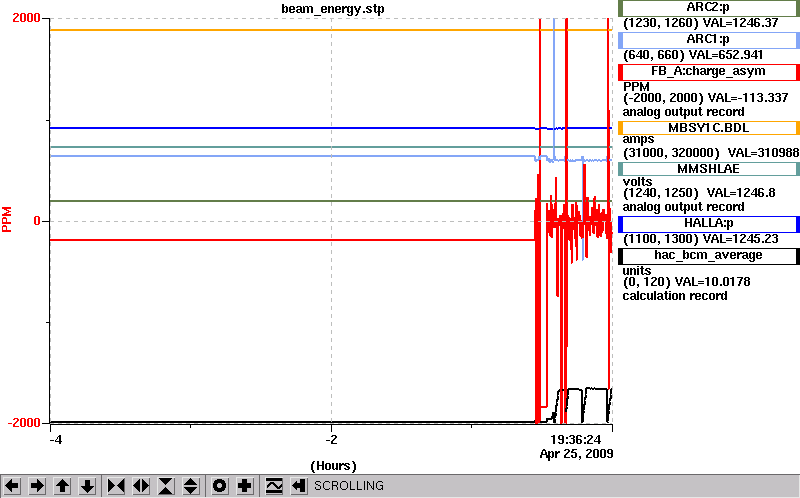Click the return-to-scrolling arrow icon
Viewport: 800px width, 498px height.
tap(299, 486)
